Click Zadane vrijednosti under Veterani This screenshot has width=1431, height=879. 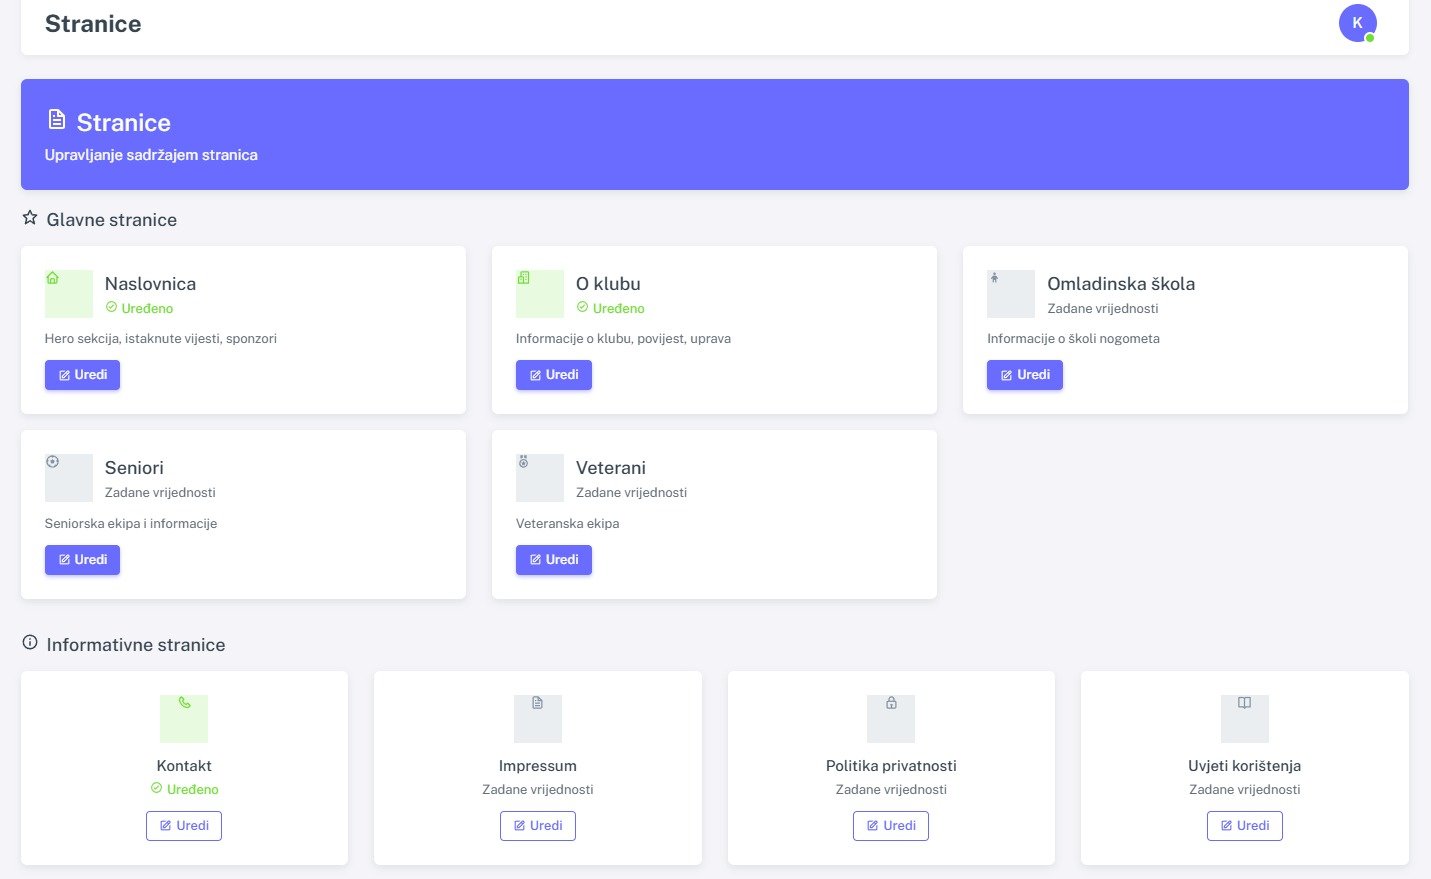click(631, 493)
